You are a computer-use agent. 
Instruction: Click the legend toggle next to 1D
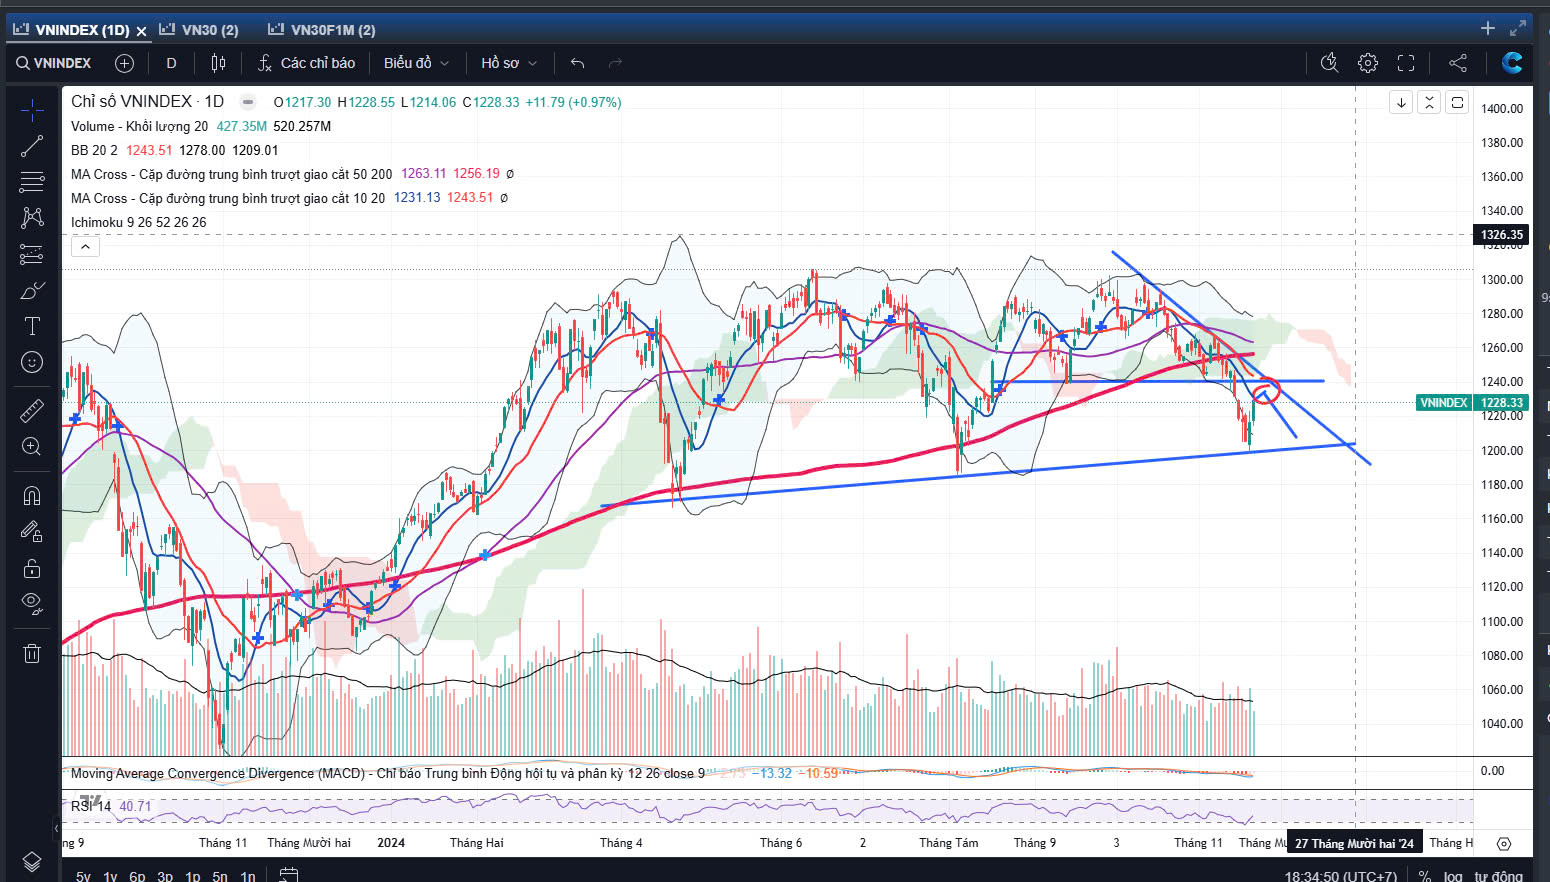(x=247, y=102)
